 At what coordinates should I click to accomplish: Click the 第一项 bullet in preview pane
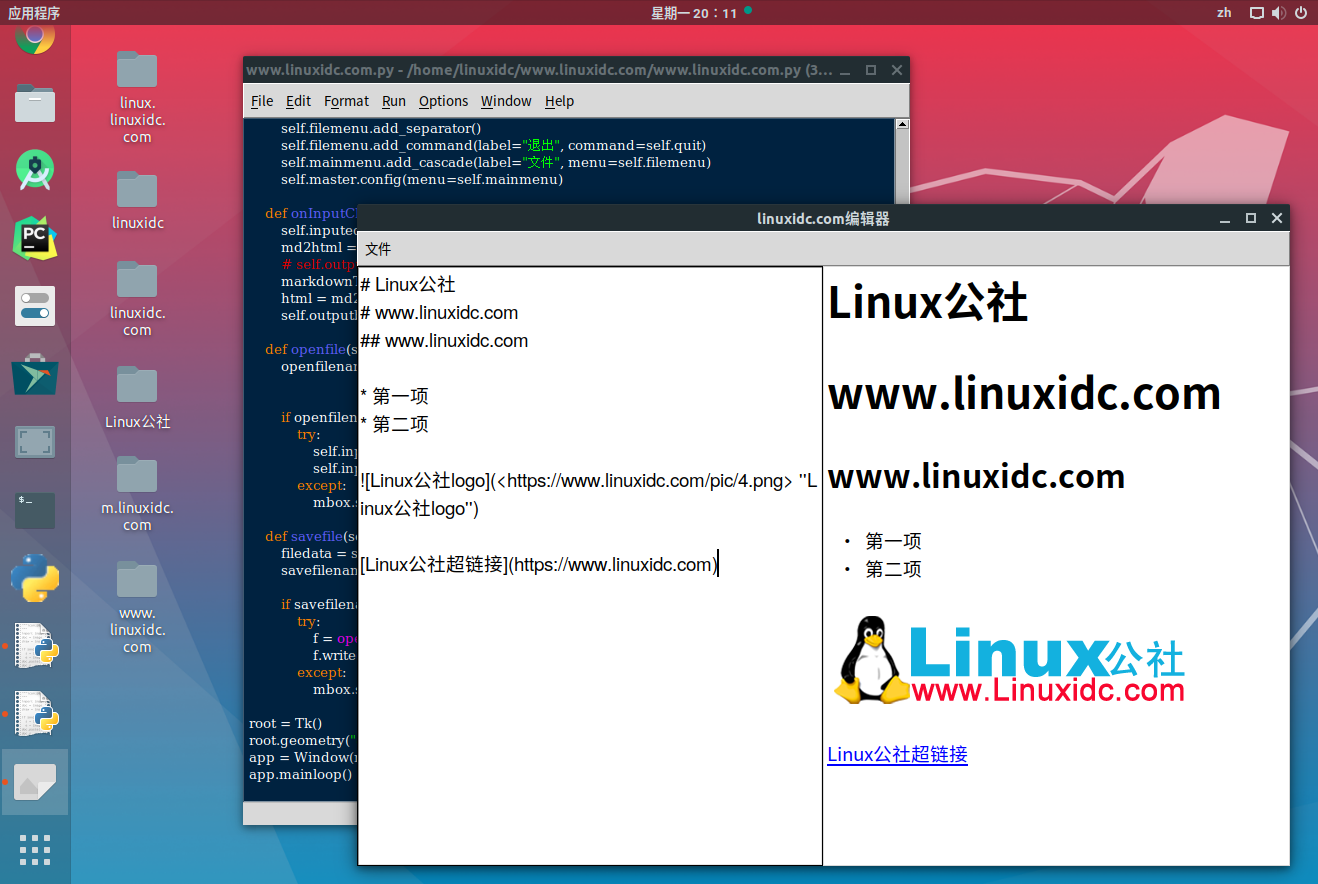tap(893, 541)
